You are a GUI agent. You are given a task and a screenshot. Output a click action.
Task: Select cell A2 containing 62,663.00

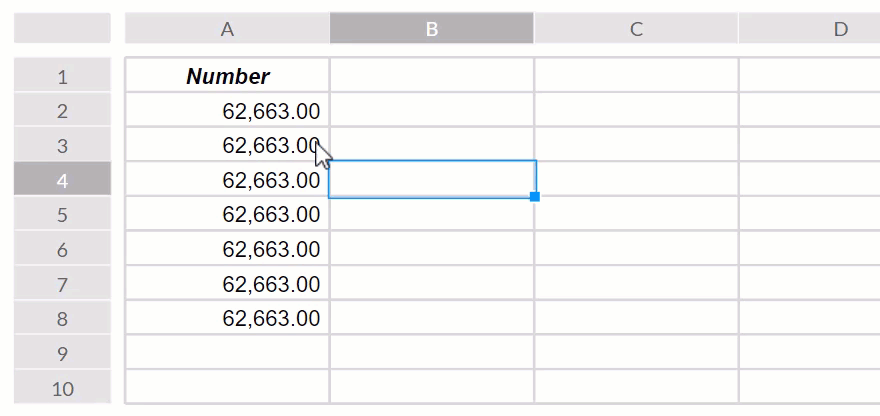pyautogui.click(x=227, y=111)
